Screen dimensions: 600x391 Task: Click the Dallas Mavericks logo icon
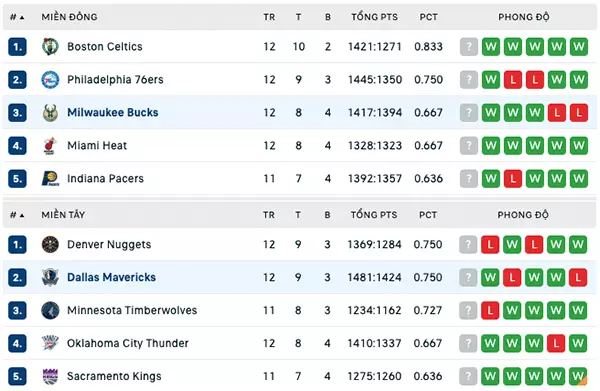(50, 277)
